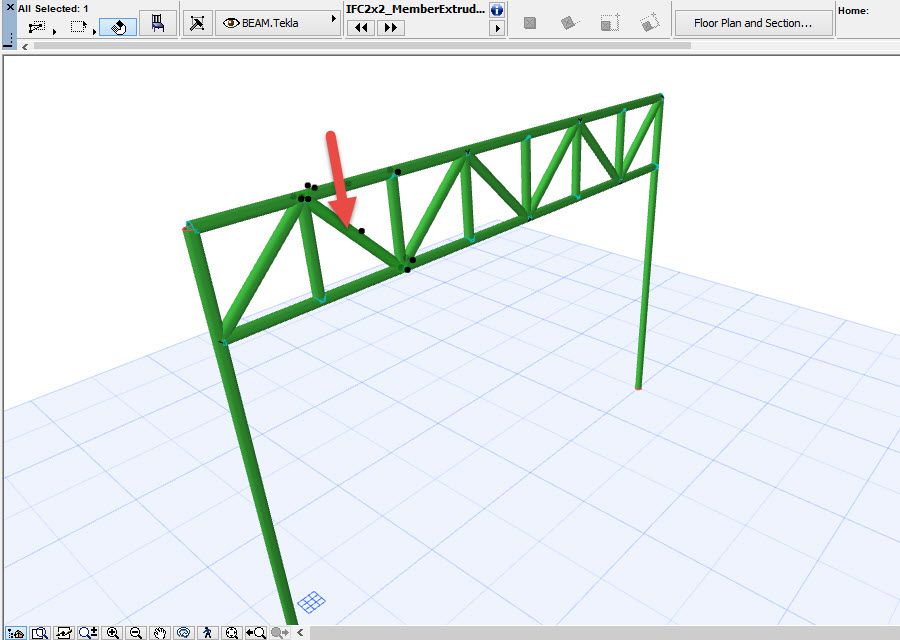Zoom in on the 3D view
The image size is (900, 640).
112,633
